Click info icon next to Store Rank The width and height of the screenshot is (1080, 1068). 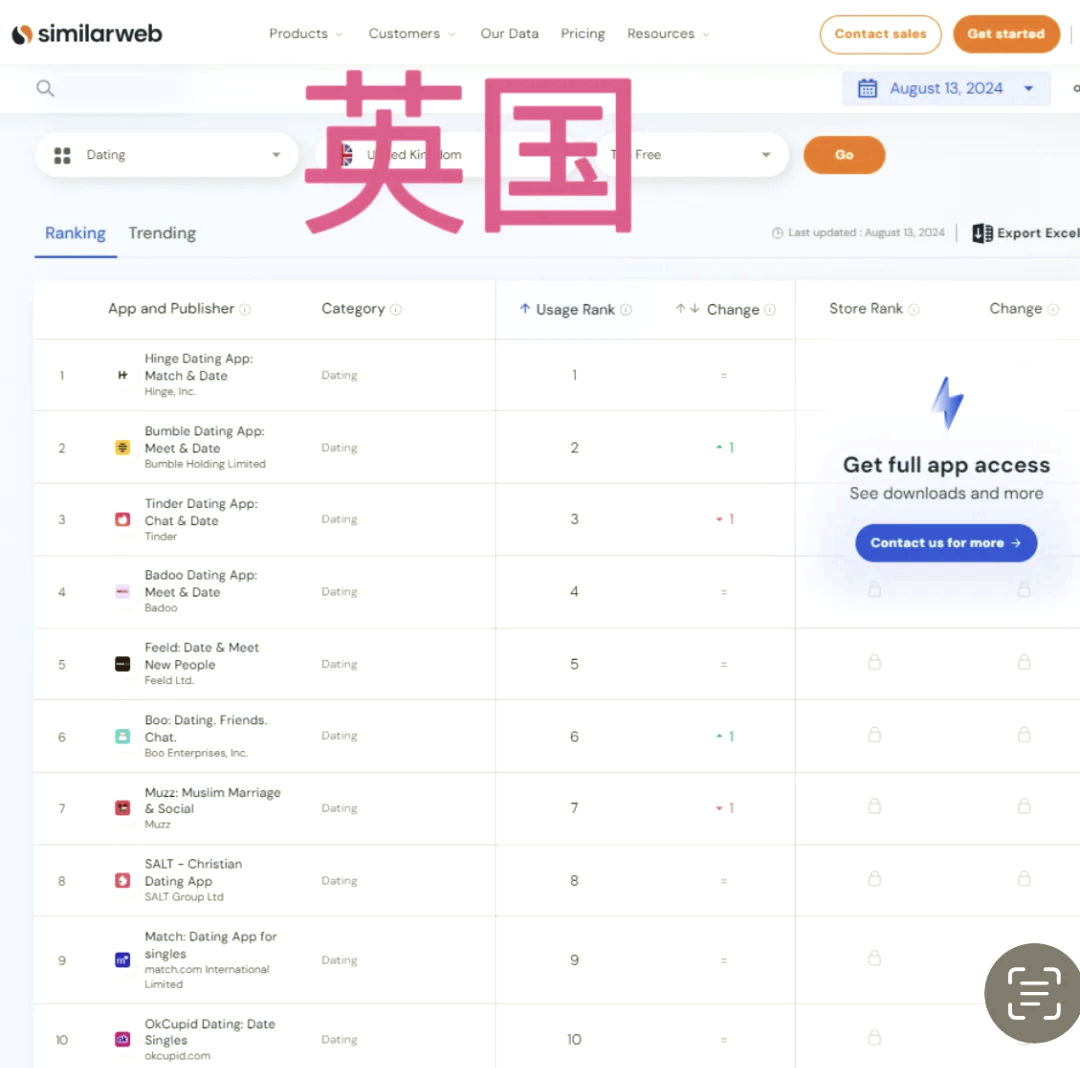point(914,310)
